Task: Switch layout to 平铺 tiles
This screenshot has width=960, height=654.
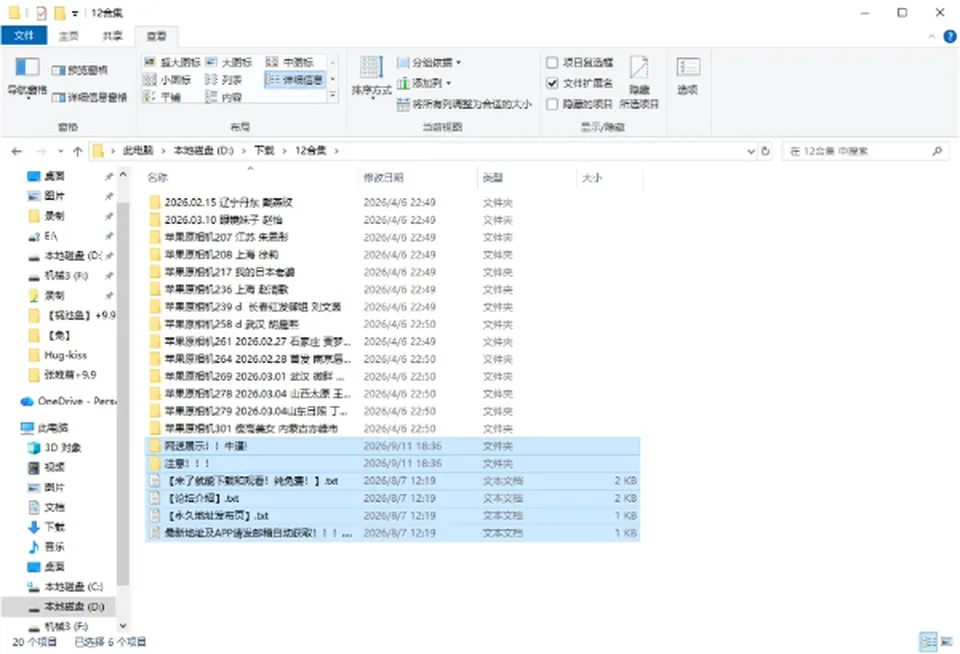Action: (162, 97)
